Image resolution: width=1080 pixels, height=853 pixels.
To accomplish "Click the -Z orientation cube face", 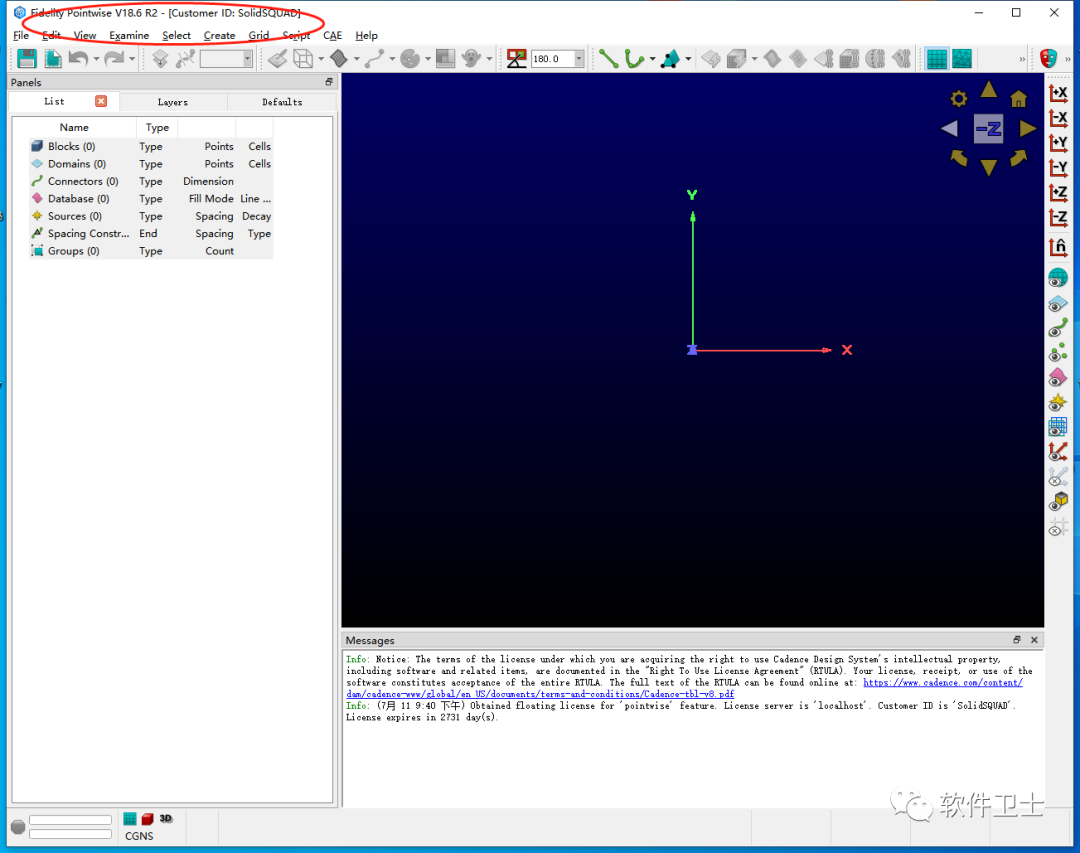I will pos(988,128).
